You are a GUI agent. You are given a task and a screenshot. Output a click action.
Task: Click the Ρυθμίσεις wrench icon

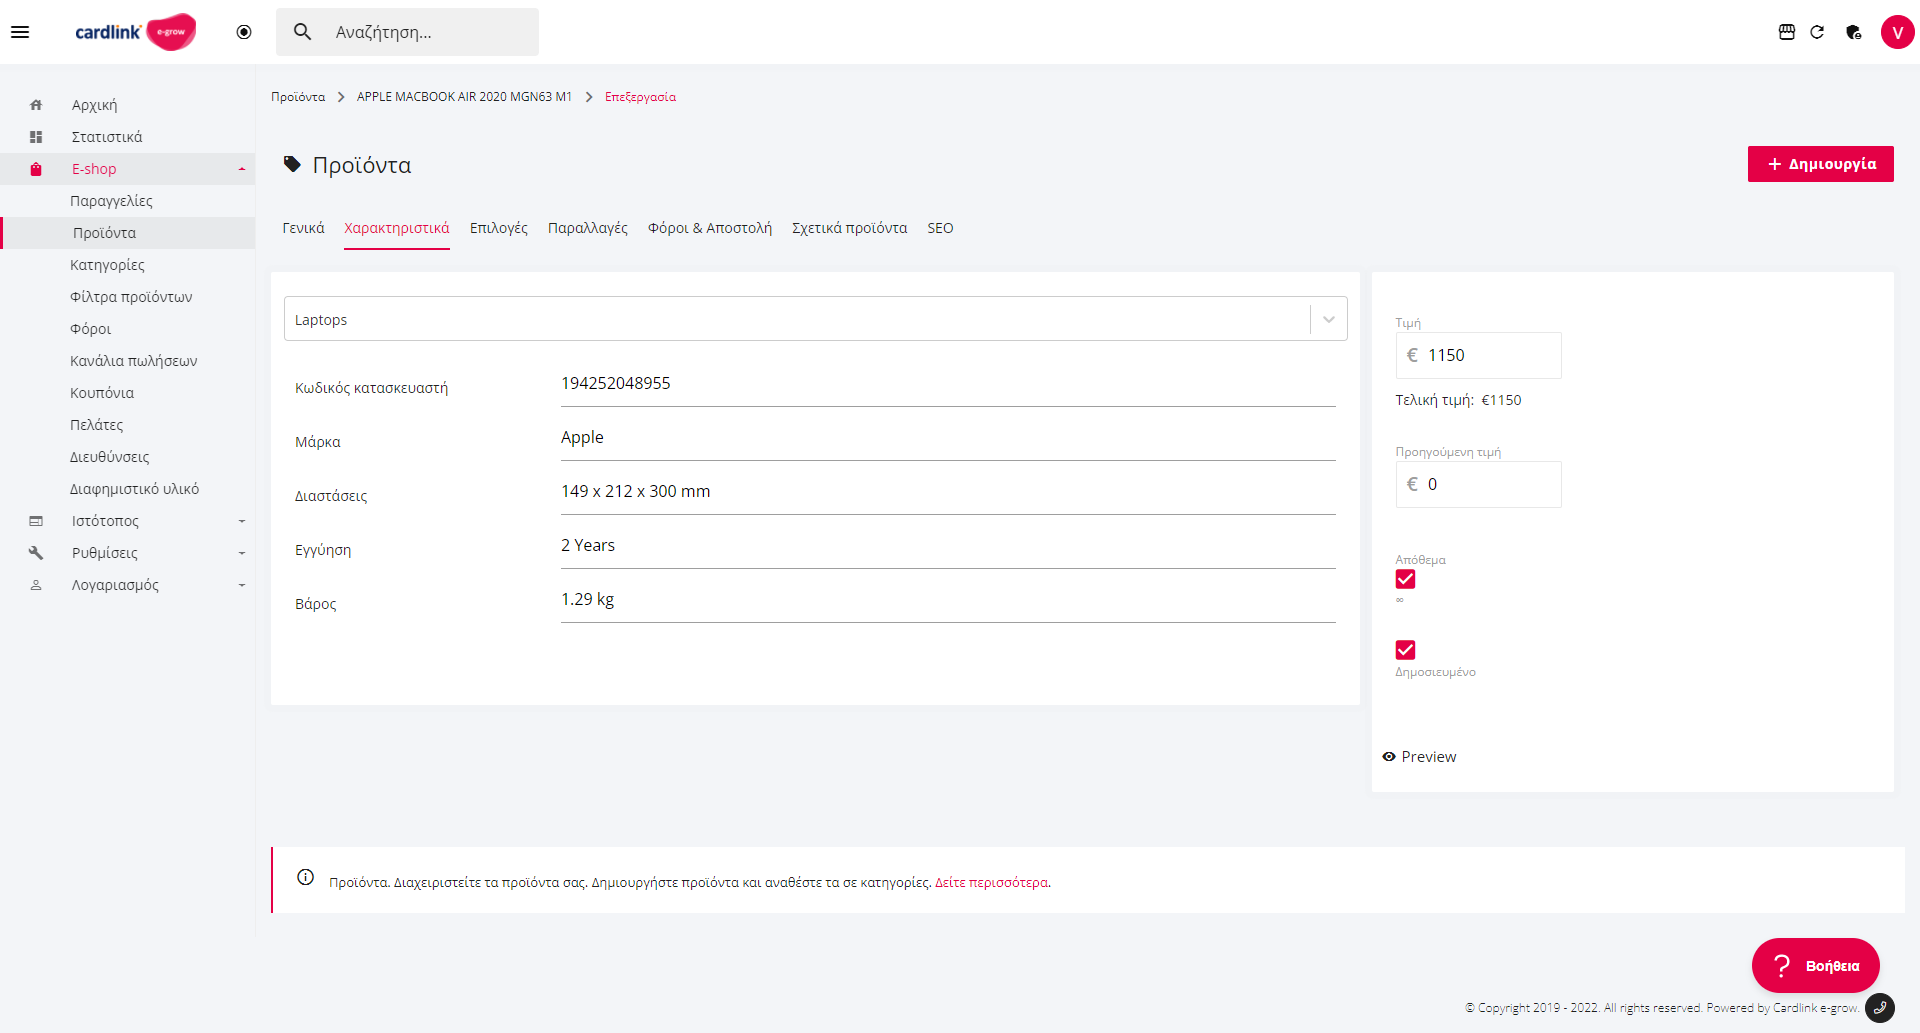[x=36, y=553]
